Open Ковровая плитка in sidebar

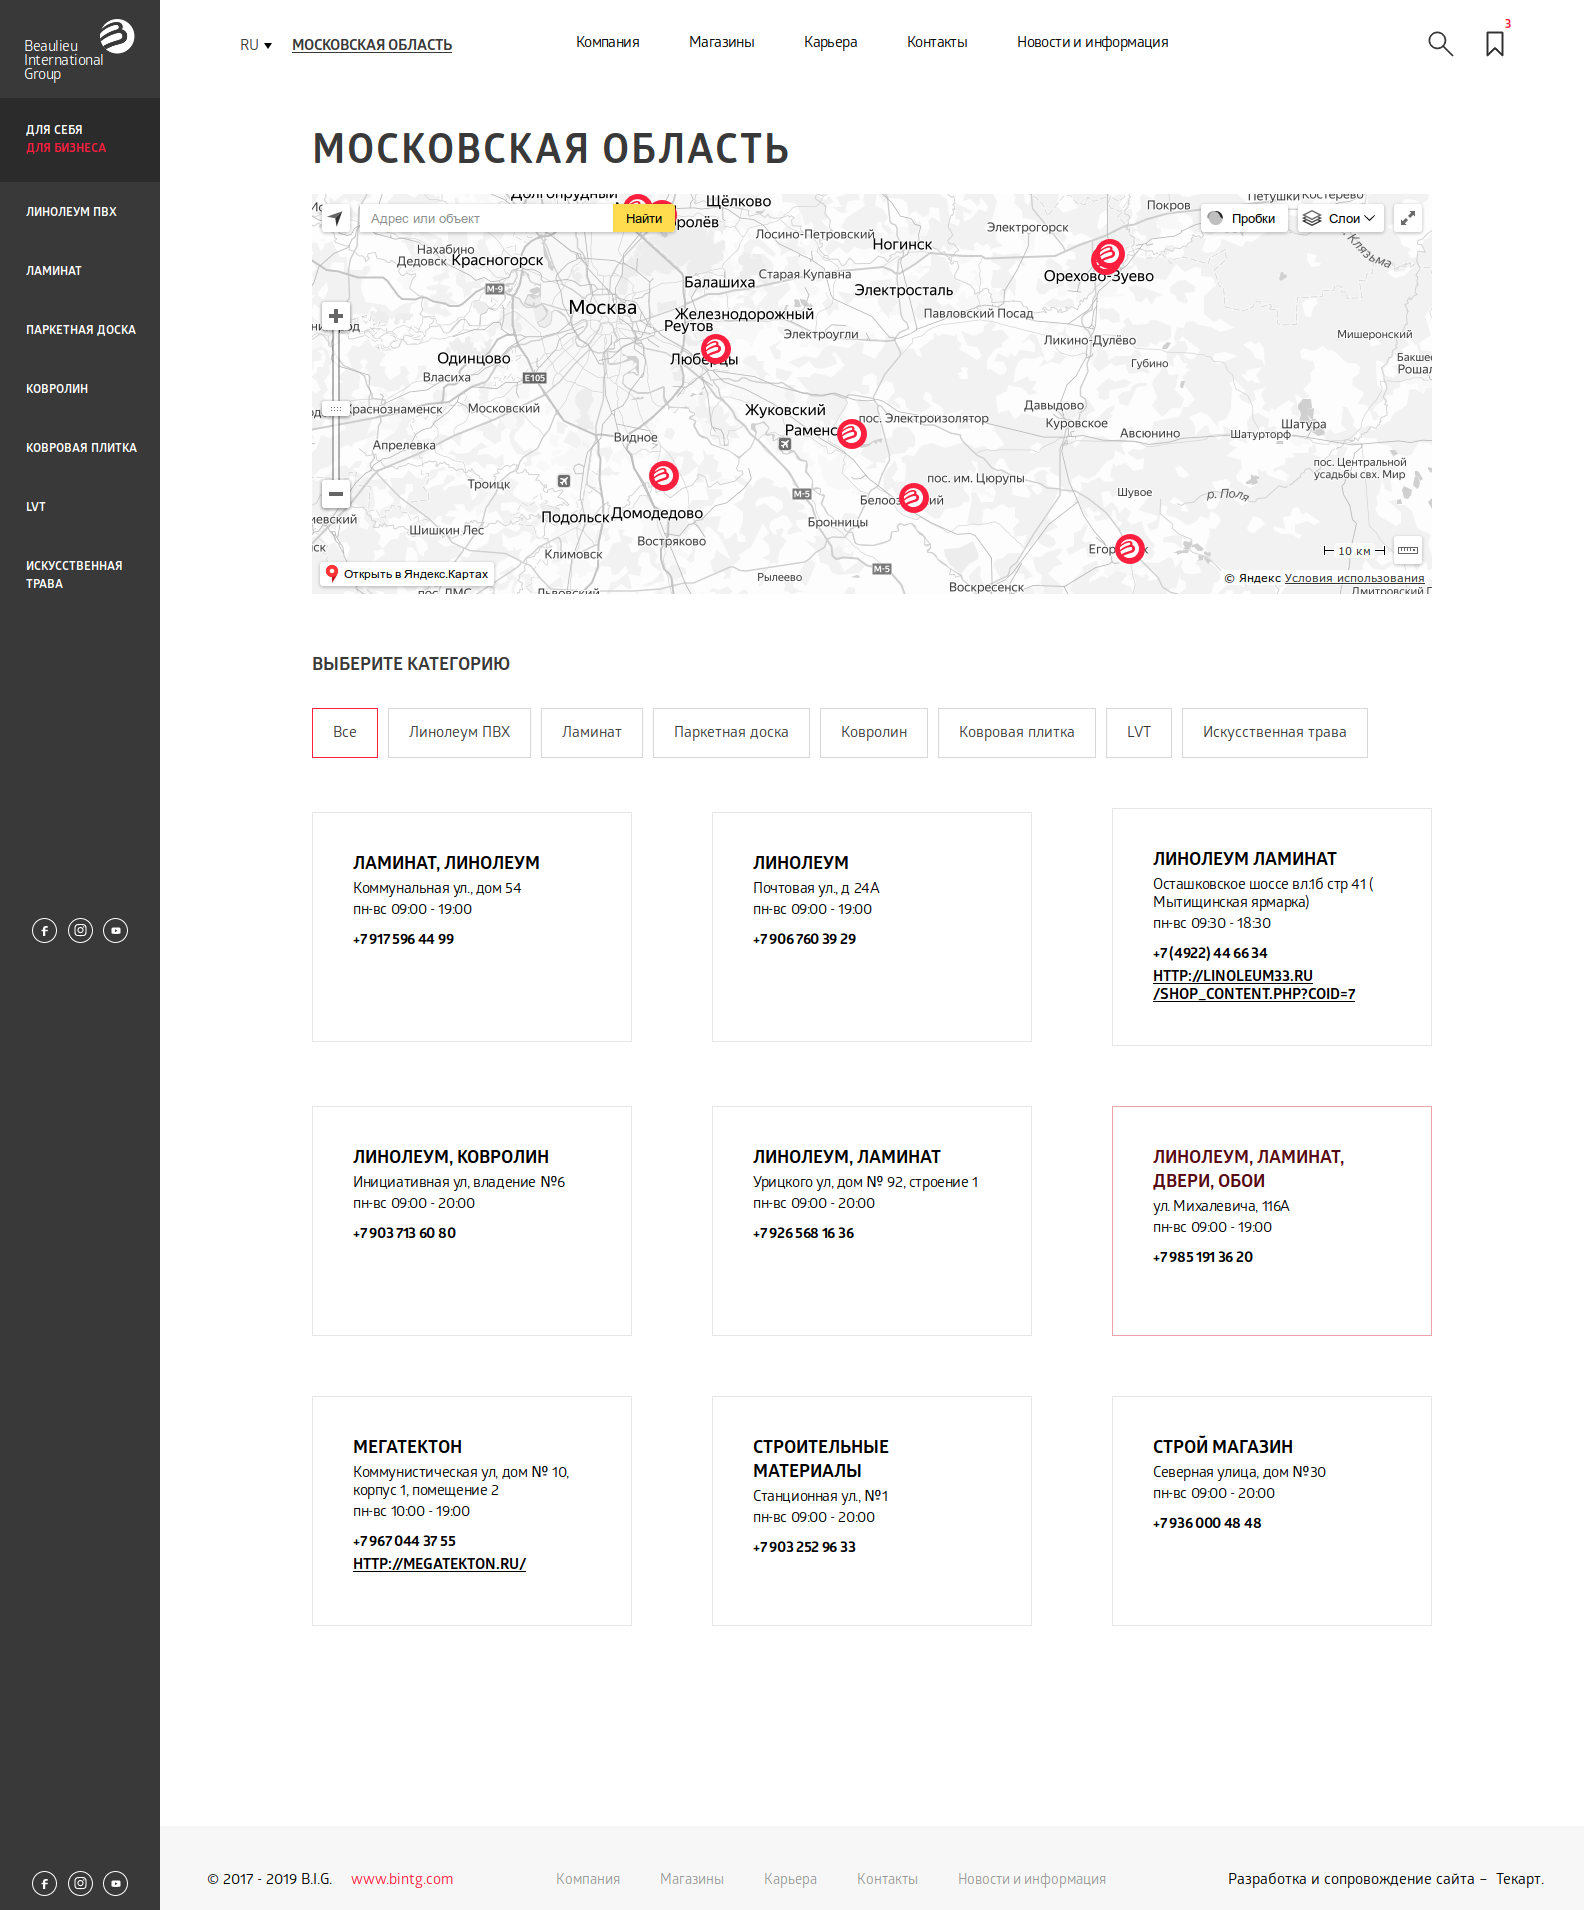tap(81, 448)
